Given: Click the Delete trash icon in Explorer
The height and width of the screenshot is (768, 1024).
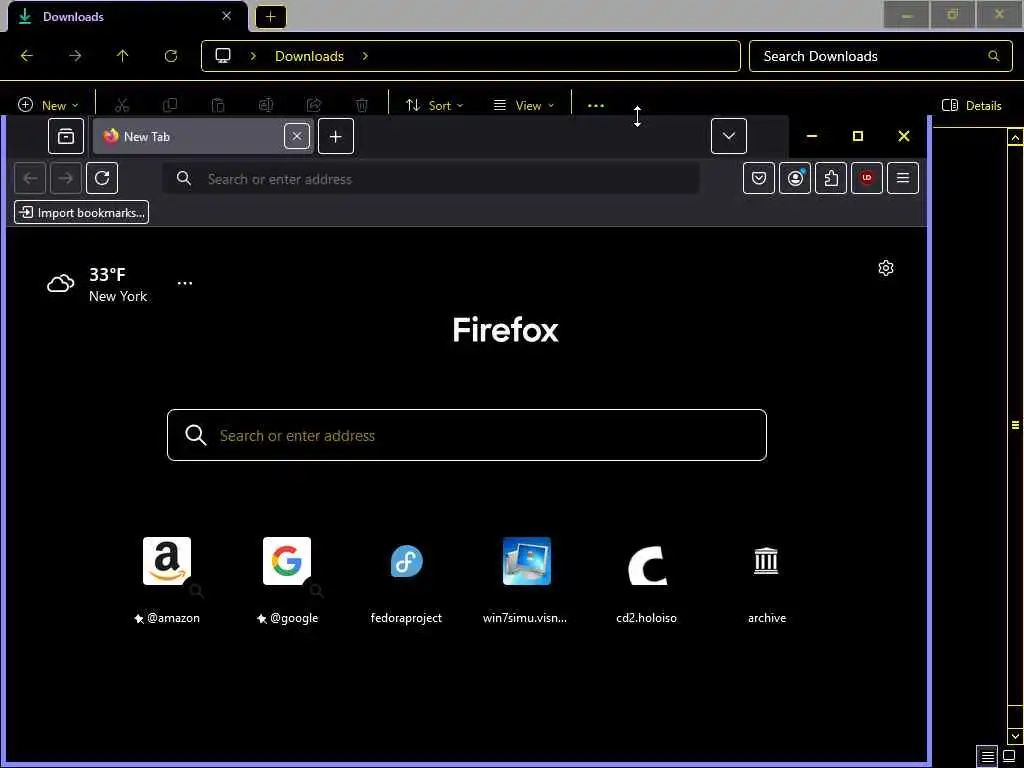Looking at the screenshot, I should pyautogui.click(x=362, y=105).
